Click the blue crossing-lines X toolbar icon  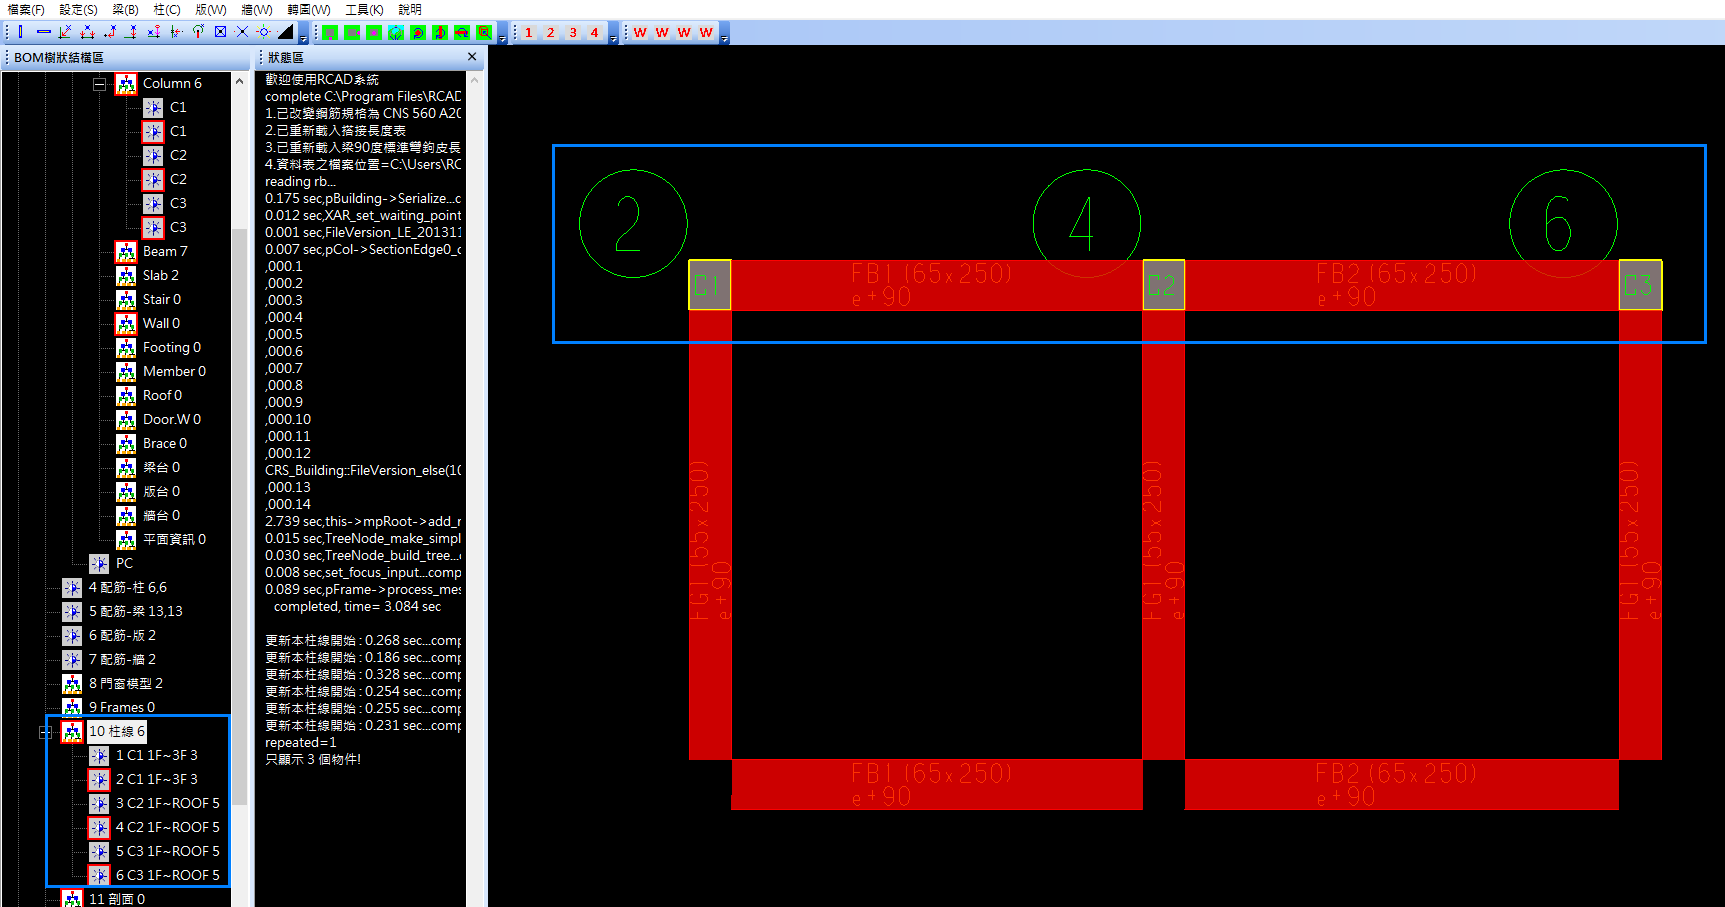coord(242,32)
